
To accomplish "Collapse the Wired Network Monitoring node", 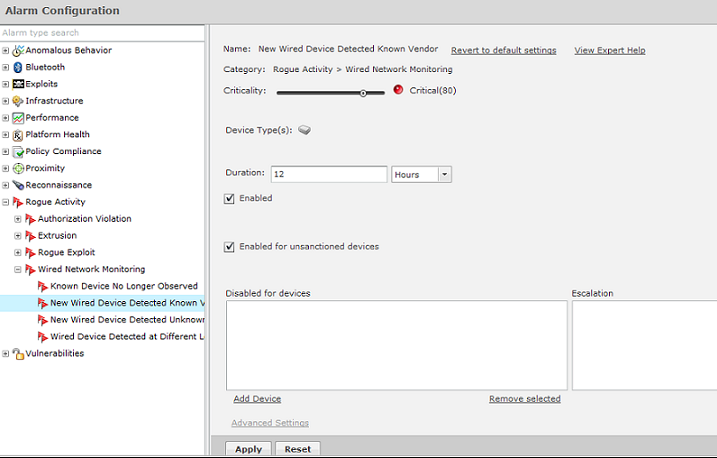I will pos(18,270).
